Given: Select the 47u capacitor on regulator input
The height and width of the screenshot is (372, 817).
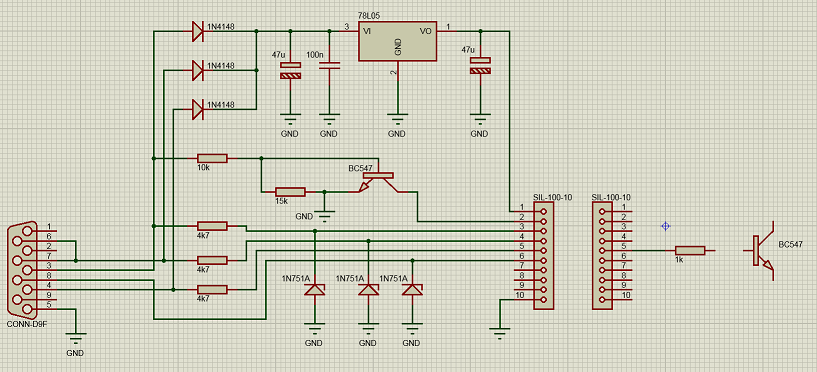Looking at the screenshot, I should (290, 70).
